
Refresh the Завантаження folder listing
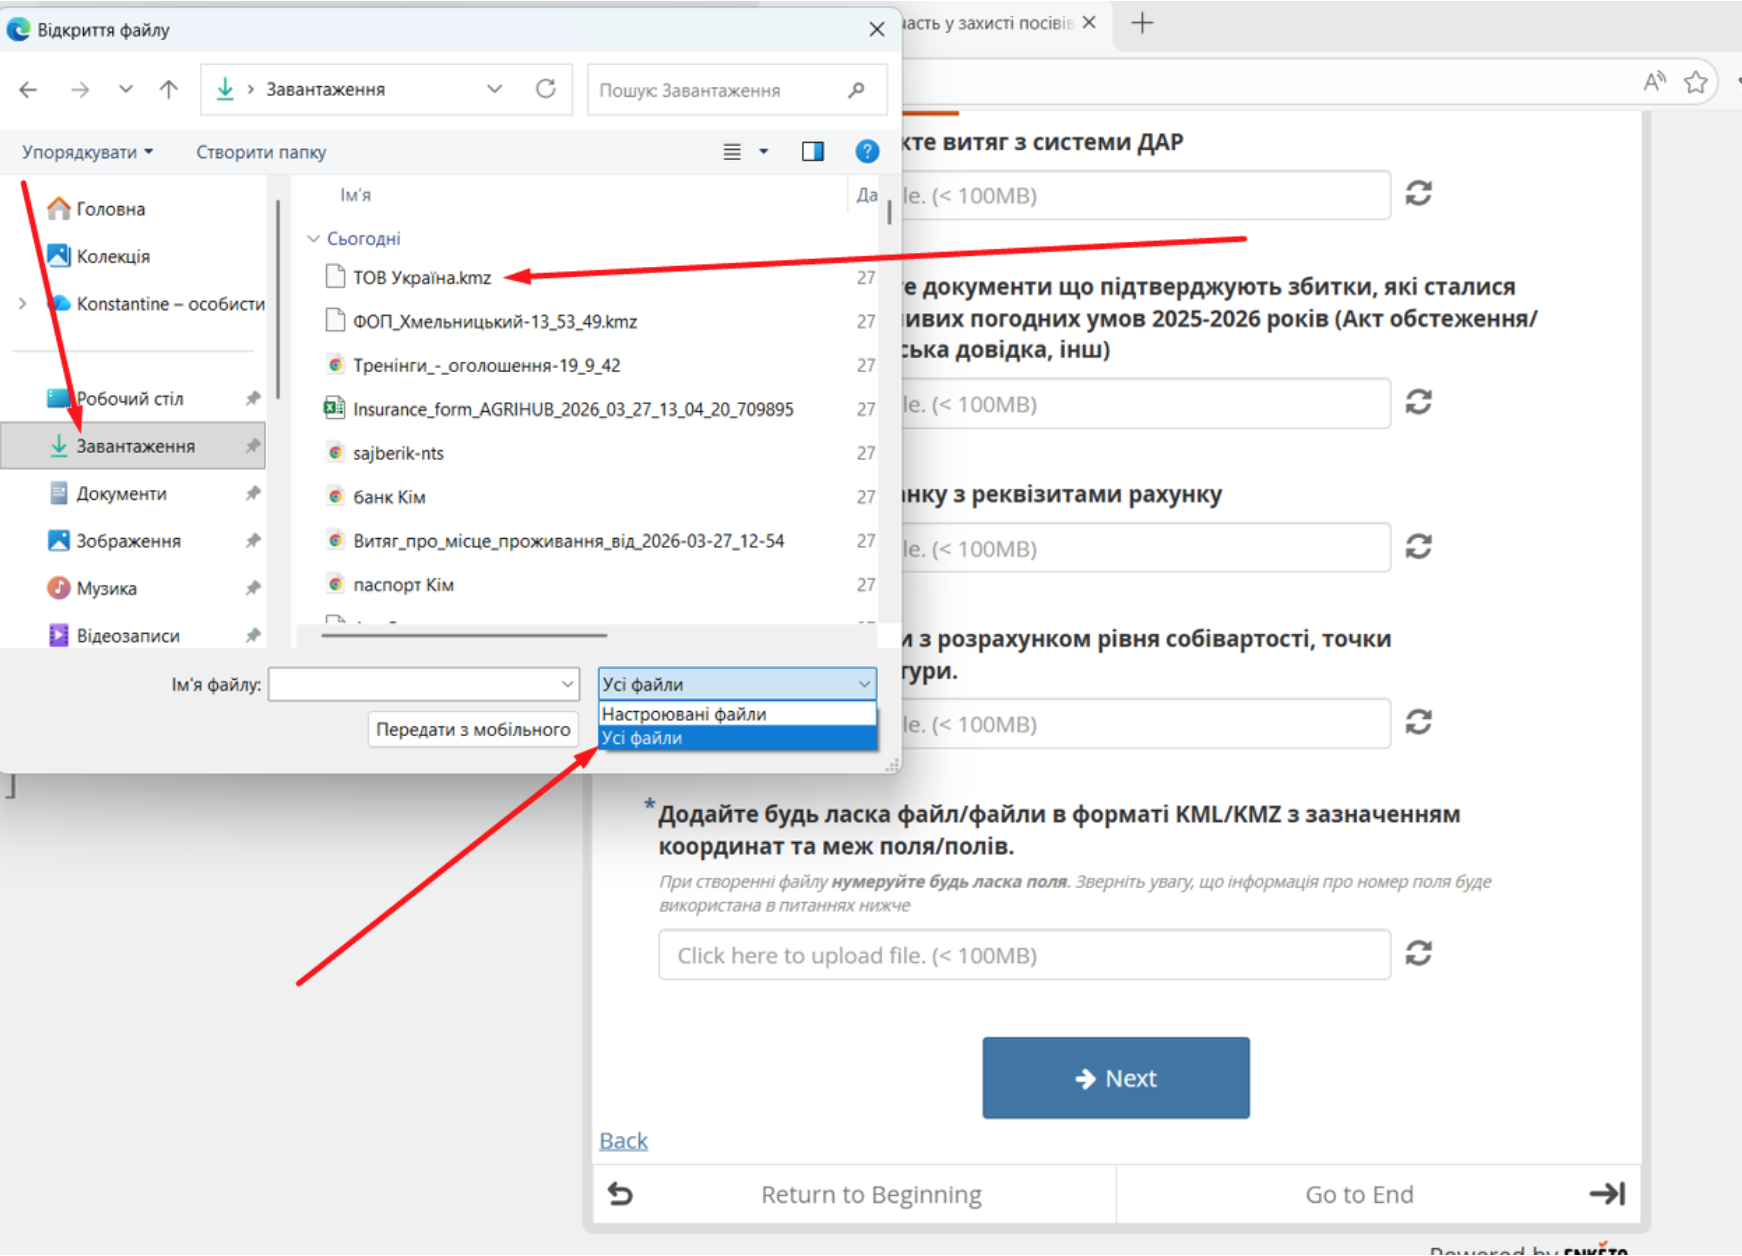click(545, 89)
